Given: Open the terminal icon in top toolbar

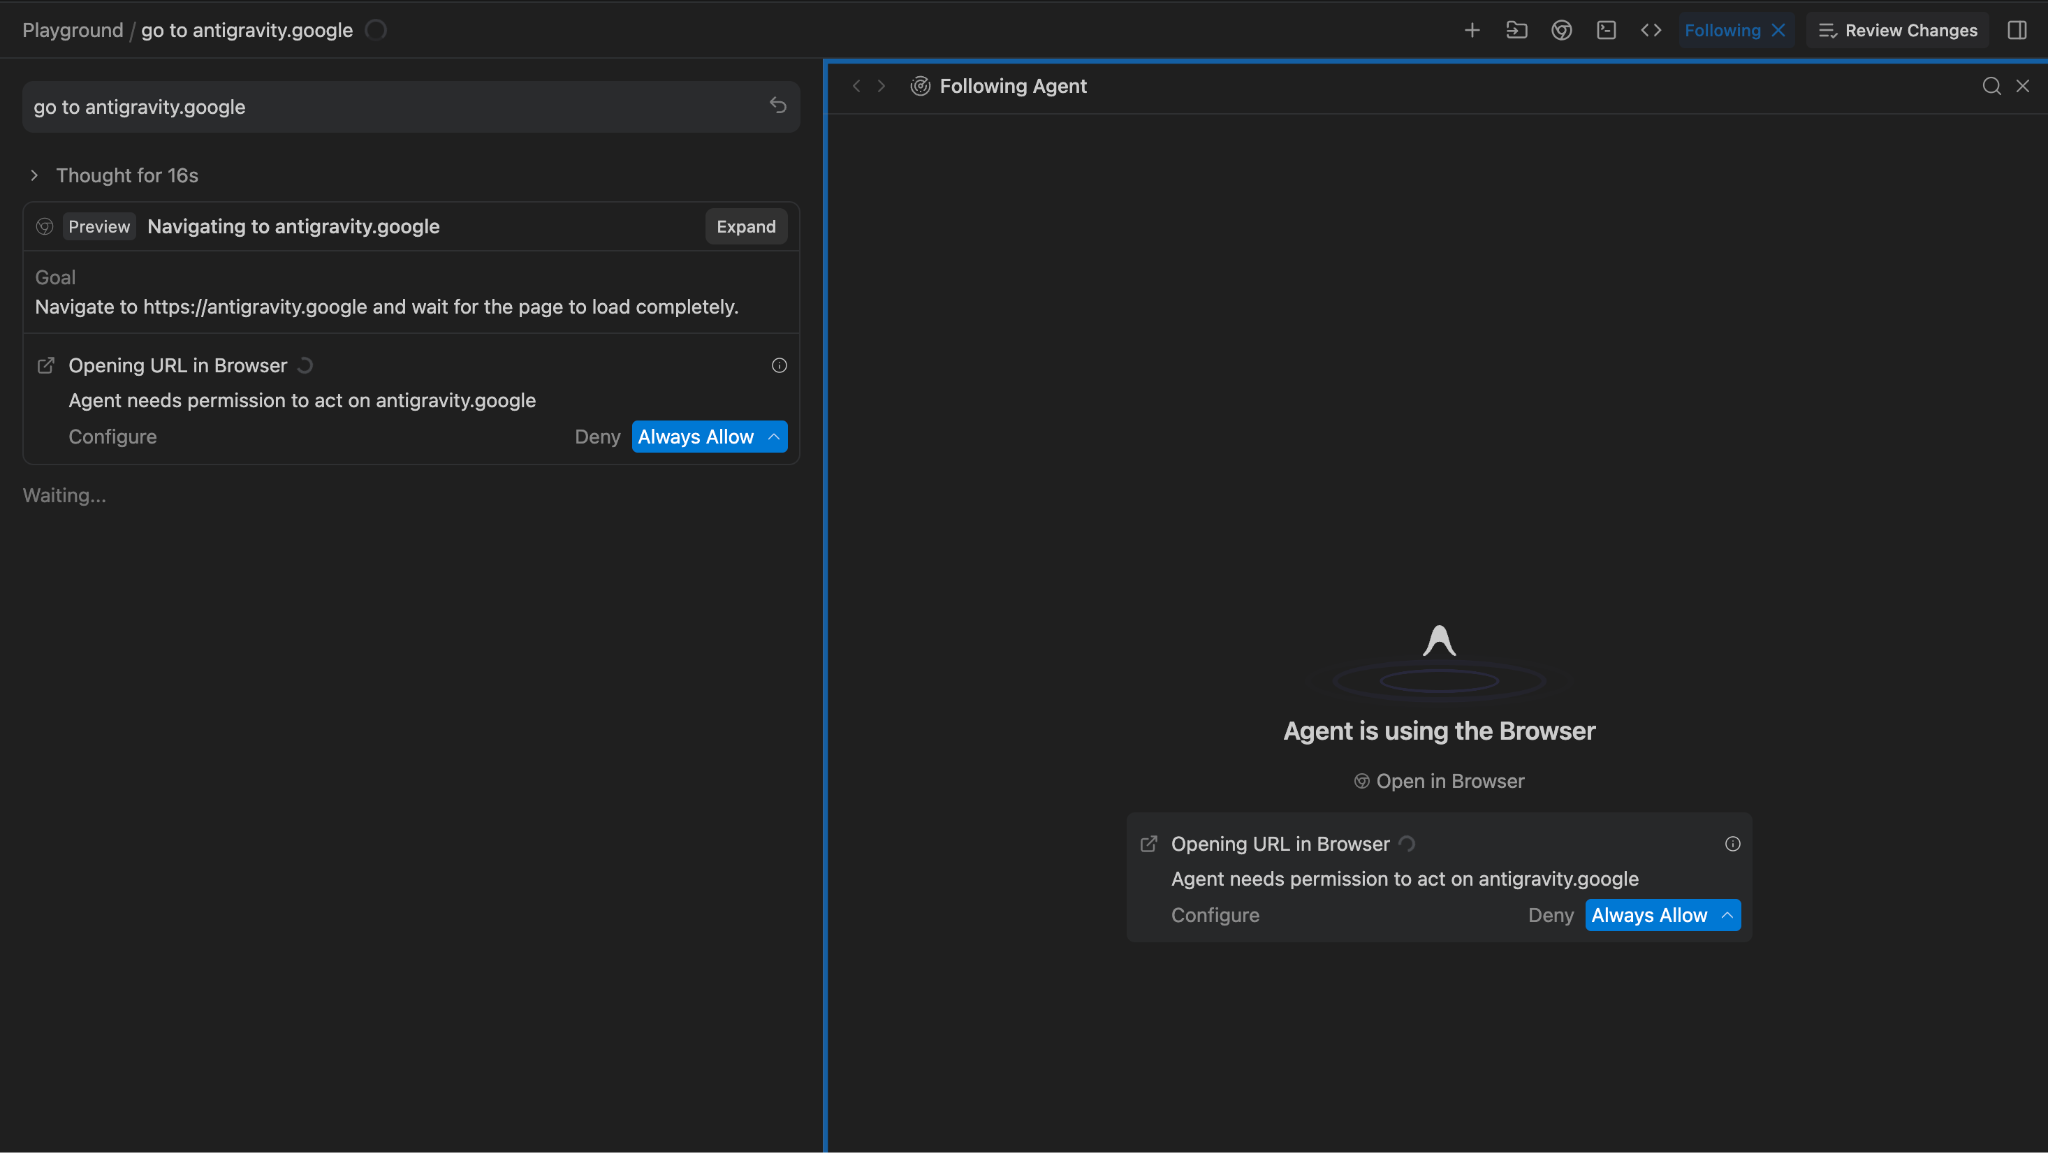Looking at the screenshot, I should tap(1606, 30).
